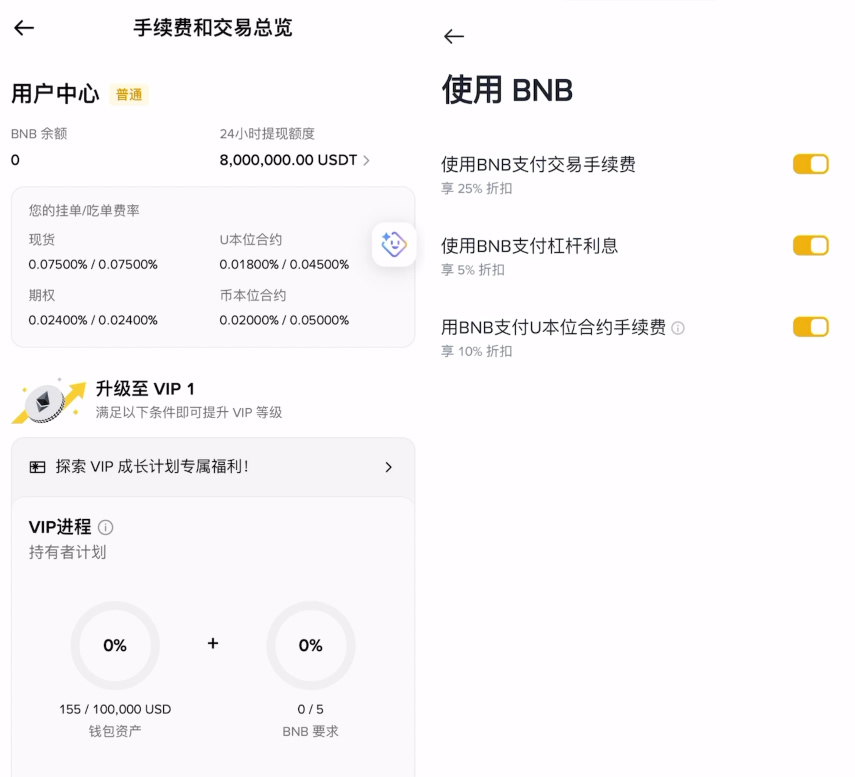Click the 您的挂单/吃单费率 label
Screen dimensions: 855x777
[84, 210]
